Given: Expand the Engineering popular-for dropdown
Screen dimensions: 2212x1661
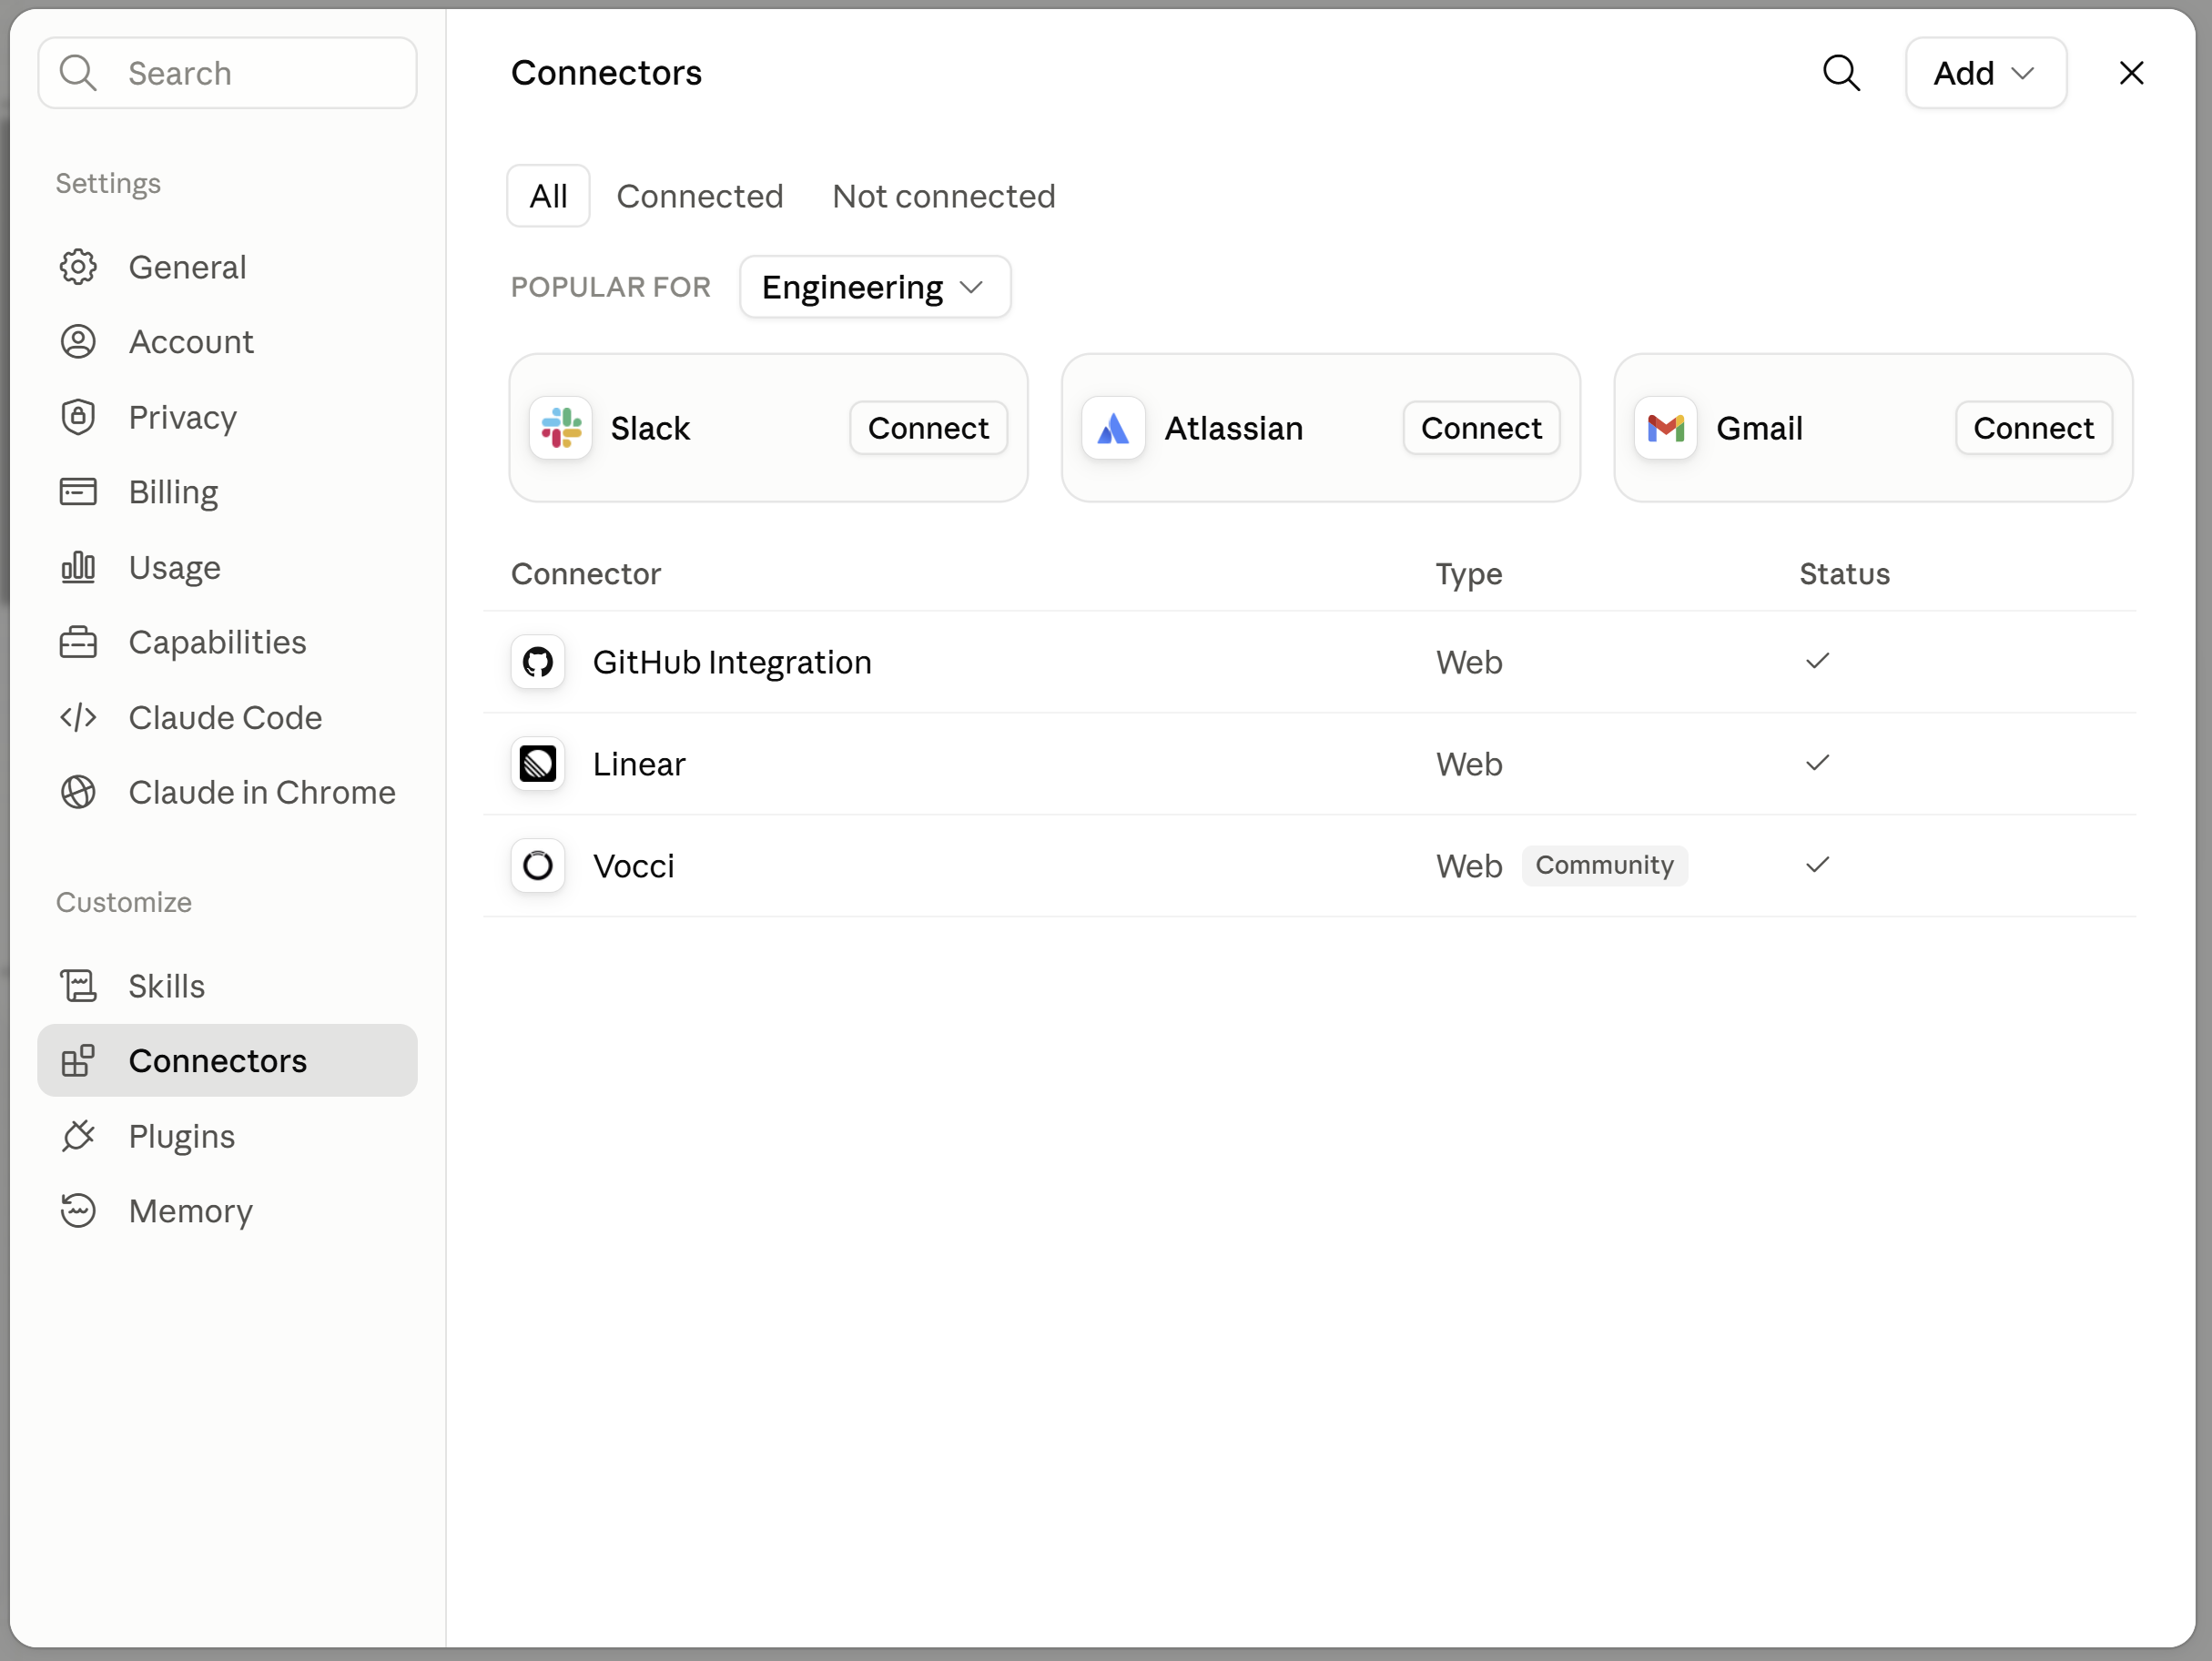Looking at the screenshot, I should coord(875,287).
